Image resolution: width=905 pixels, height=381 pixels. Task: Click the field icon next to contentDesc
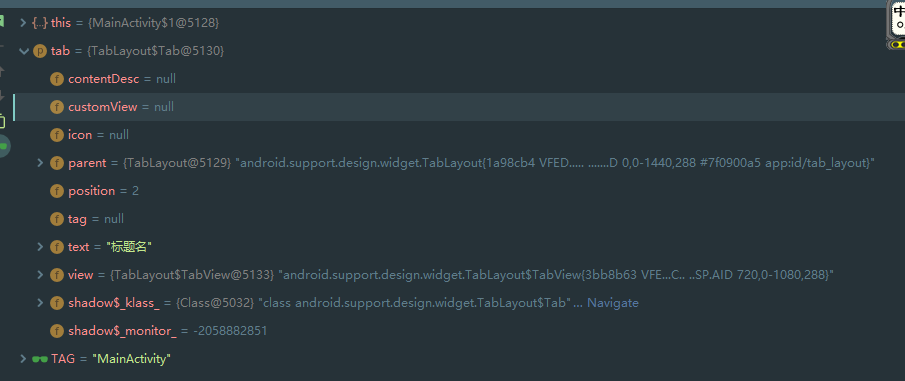[57, 79]
